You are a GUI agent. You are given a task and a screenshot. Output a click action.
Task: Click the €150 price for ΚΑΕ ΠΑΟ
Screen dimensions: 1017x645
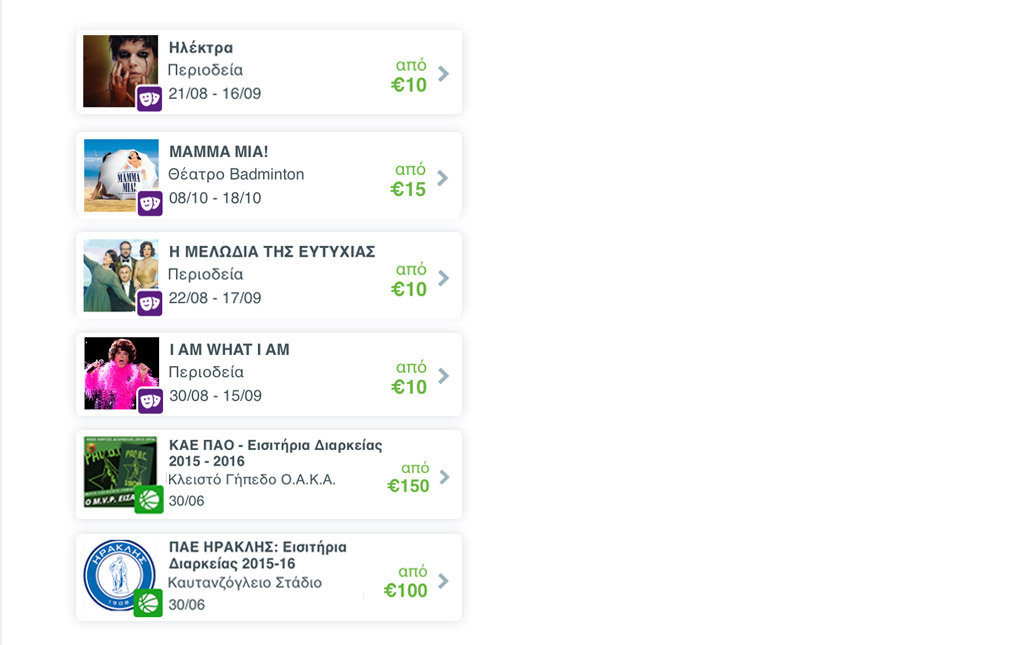tap(408, 486)
